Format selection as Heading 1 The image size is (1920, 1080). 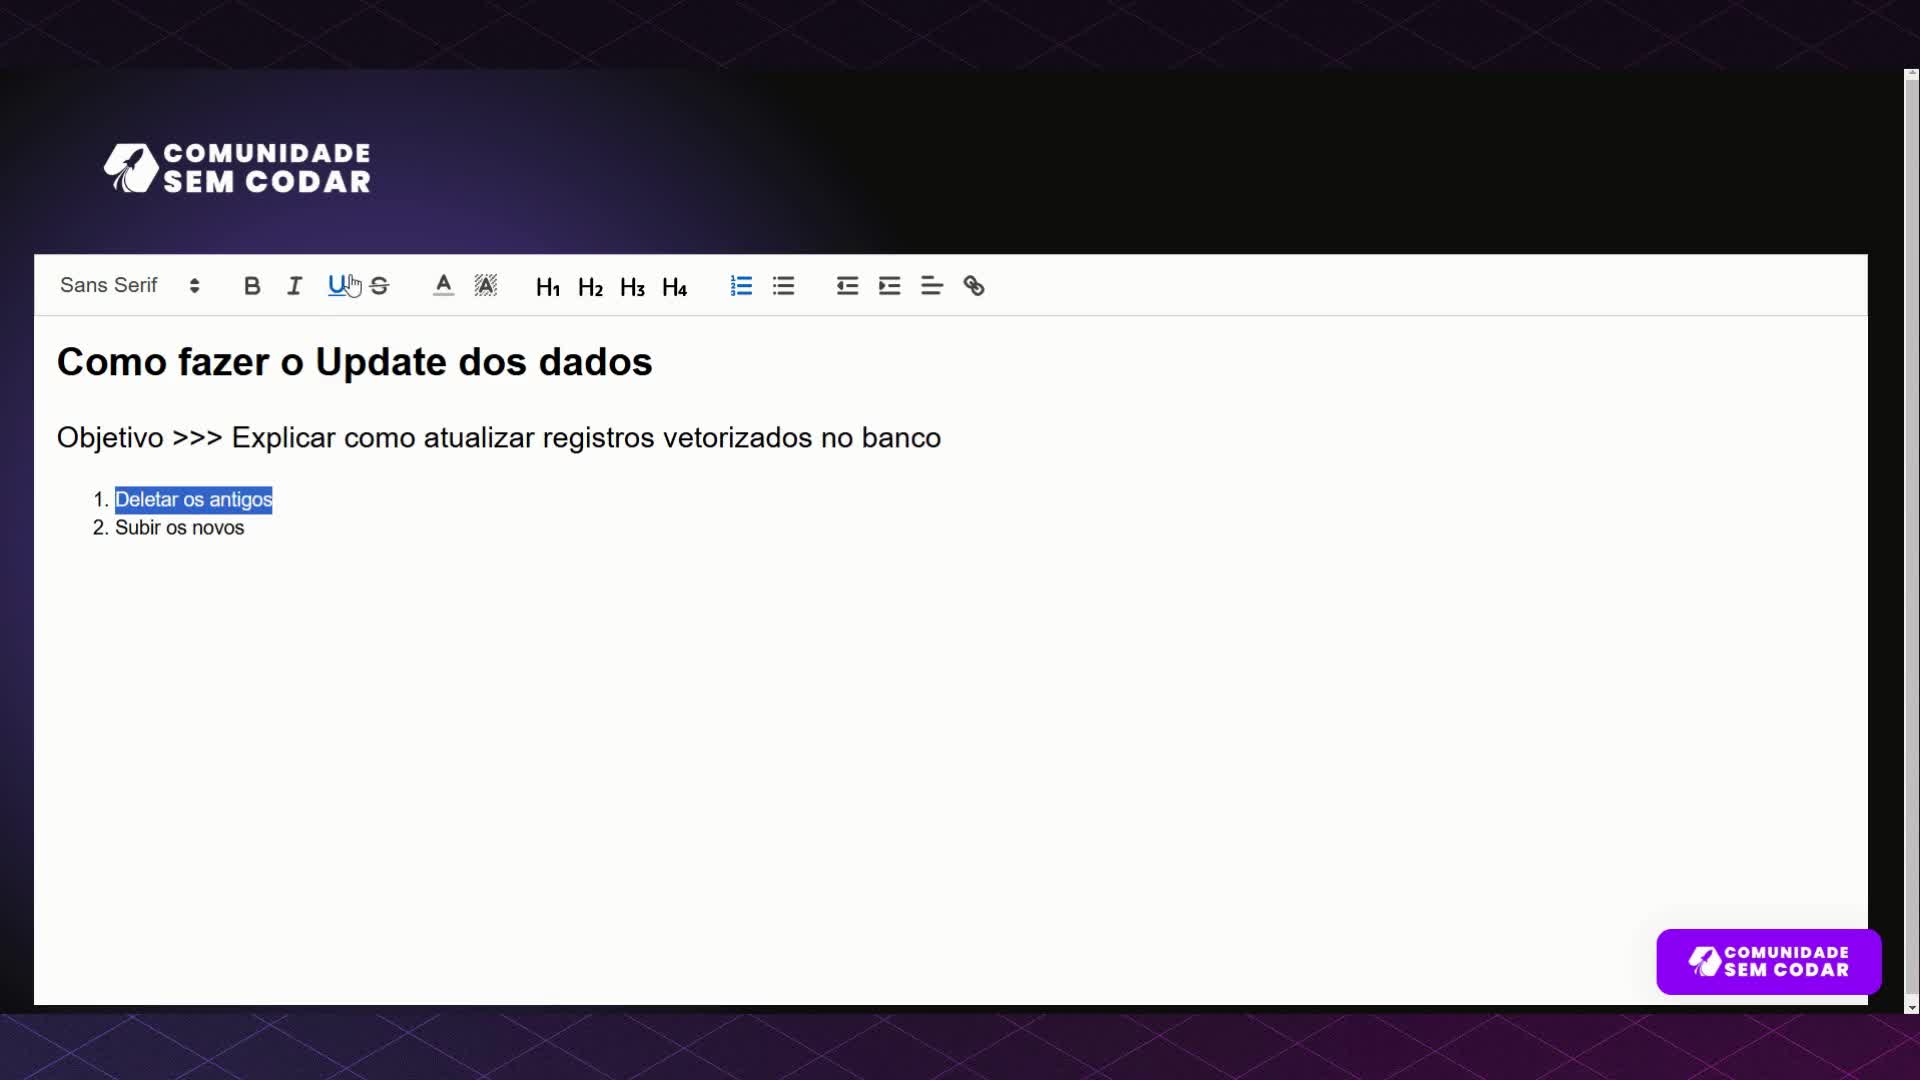click(548, 286)
